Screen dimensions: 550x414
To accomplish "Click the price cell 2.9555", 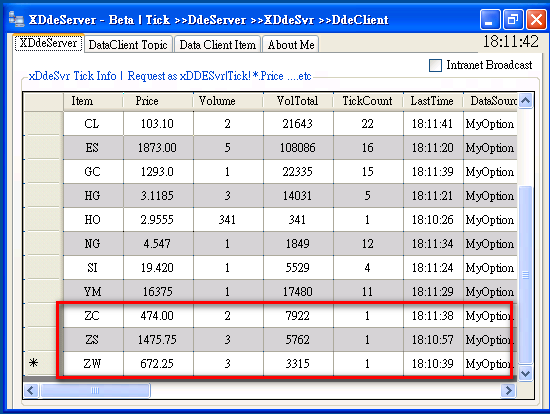I will (x=158, y=220).
